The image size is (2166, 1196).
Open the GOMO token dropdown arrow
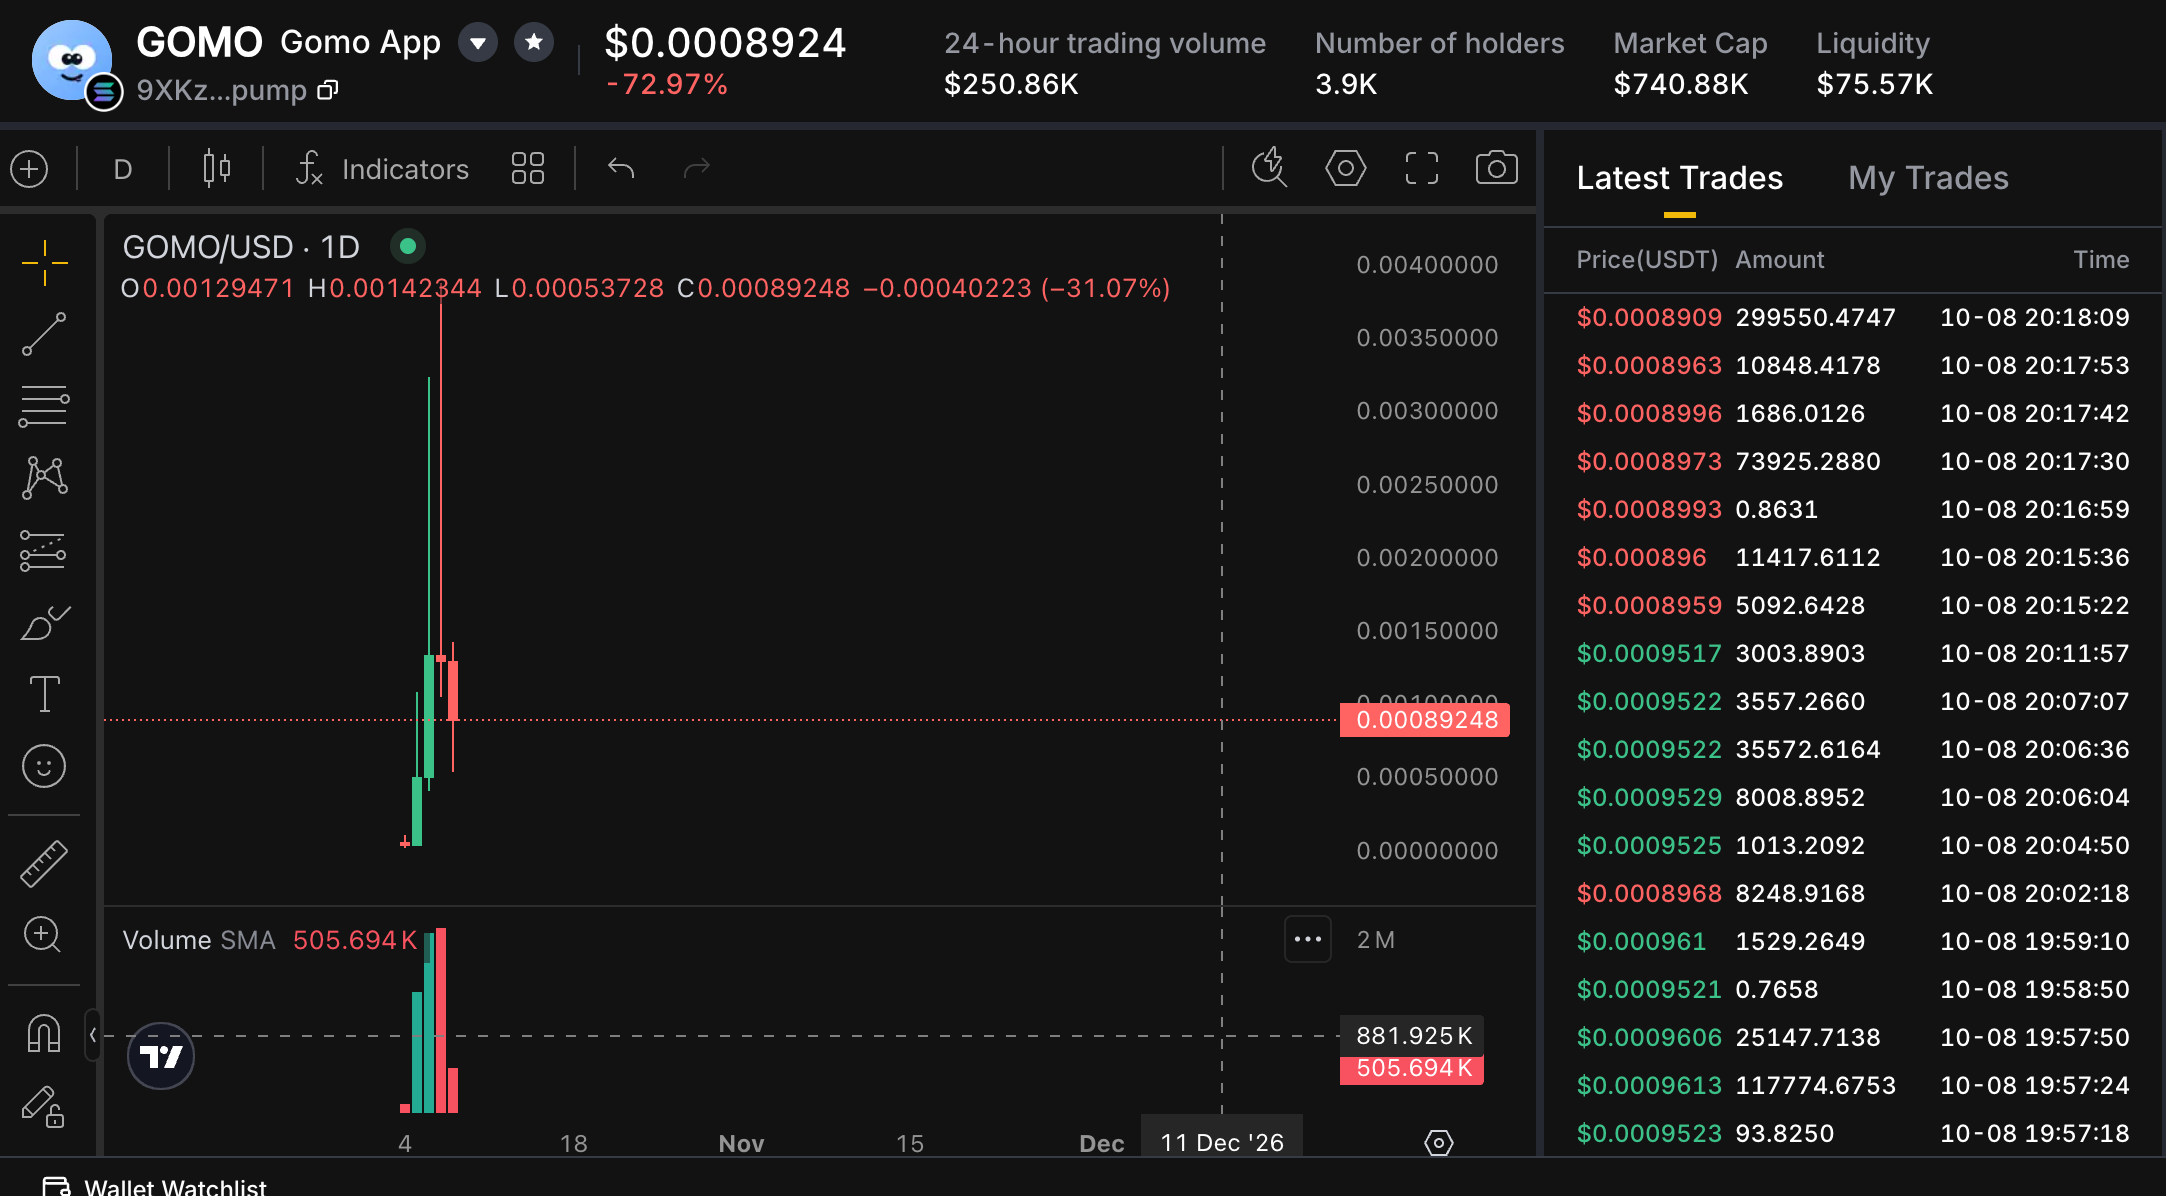(478, 42)
